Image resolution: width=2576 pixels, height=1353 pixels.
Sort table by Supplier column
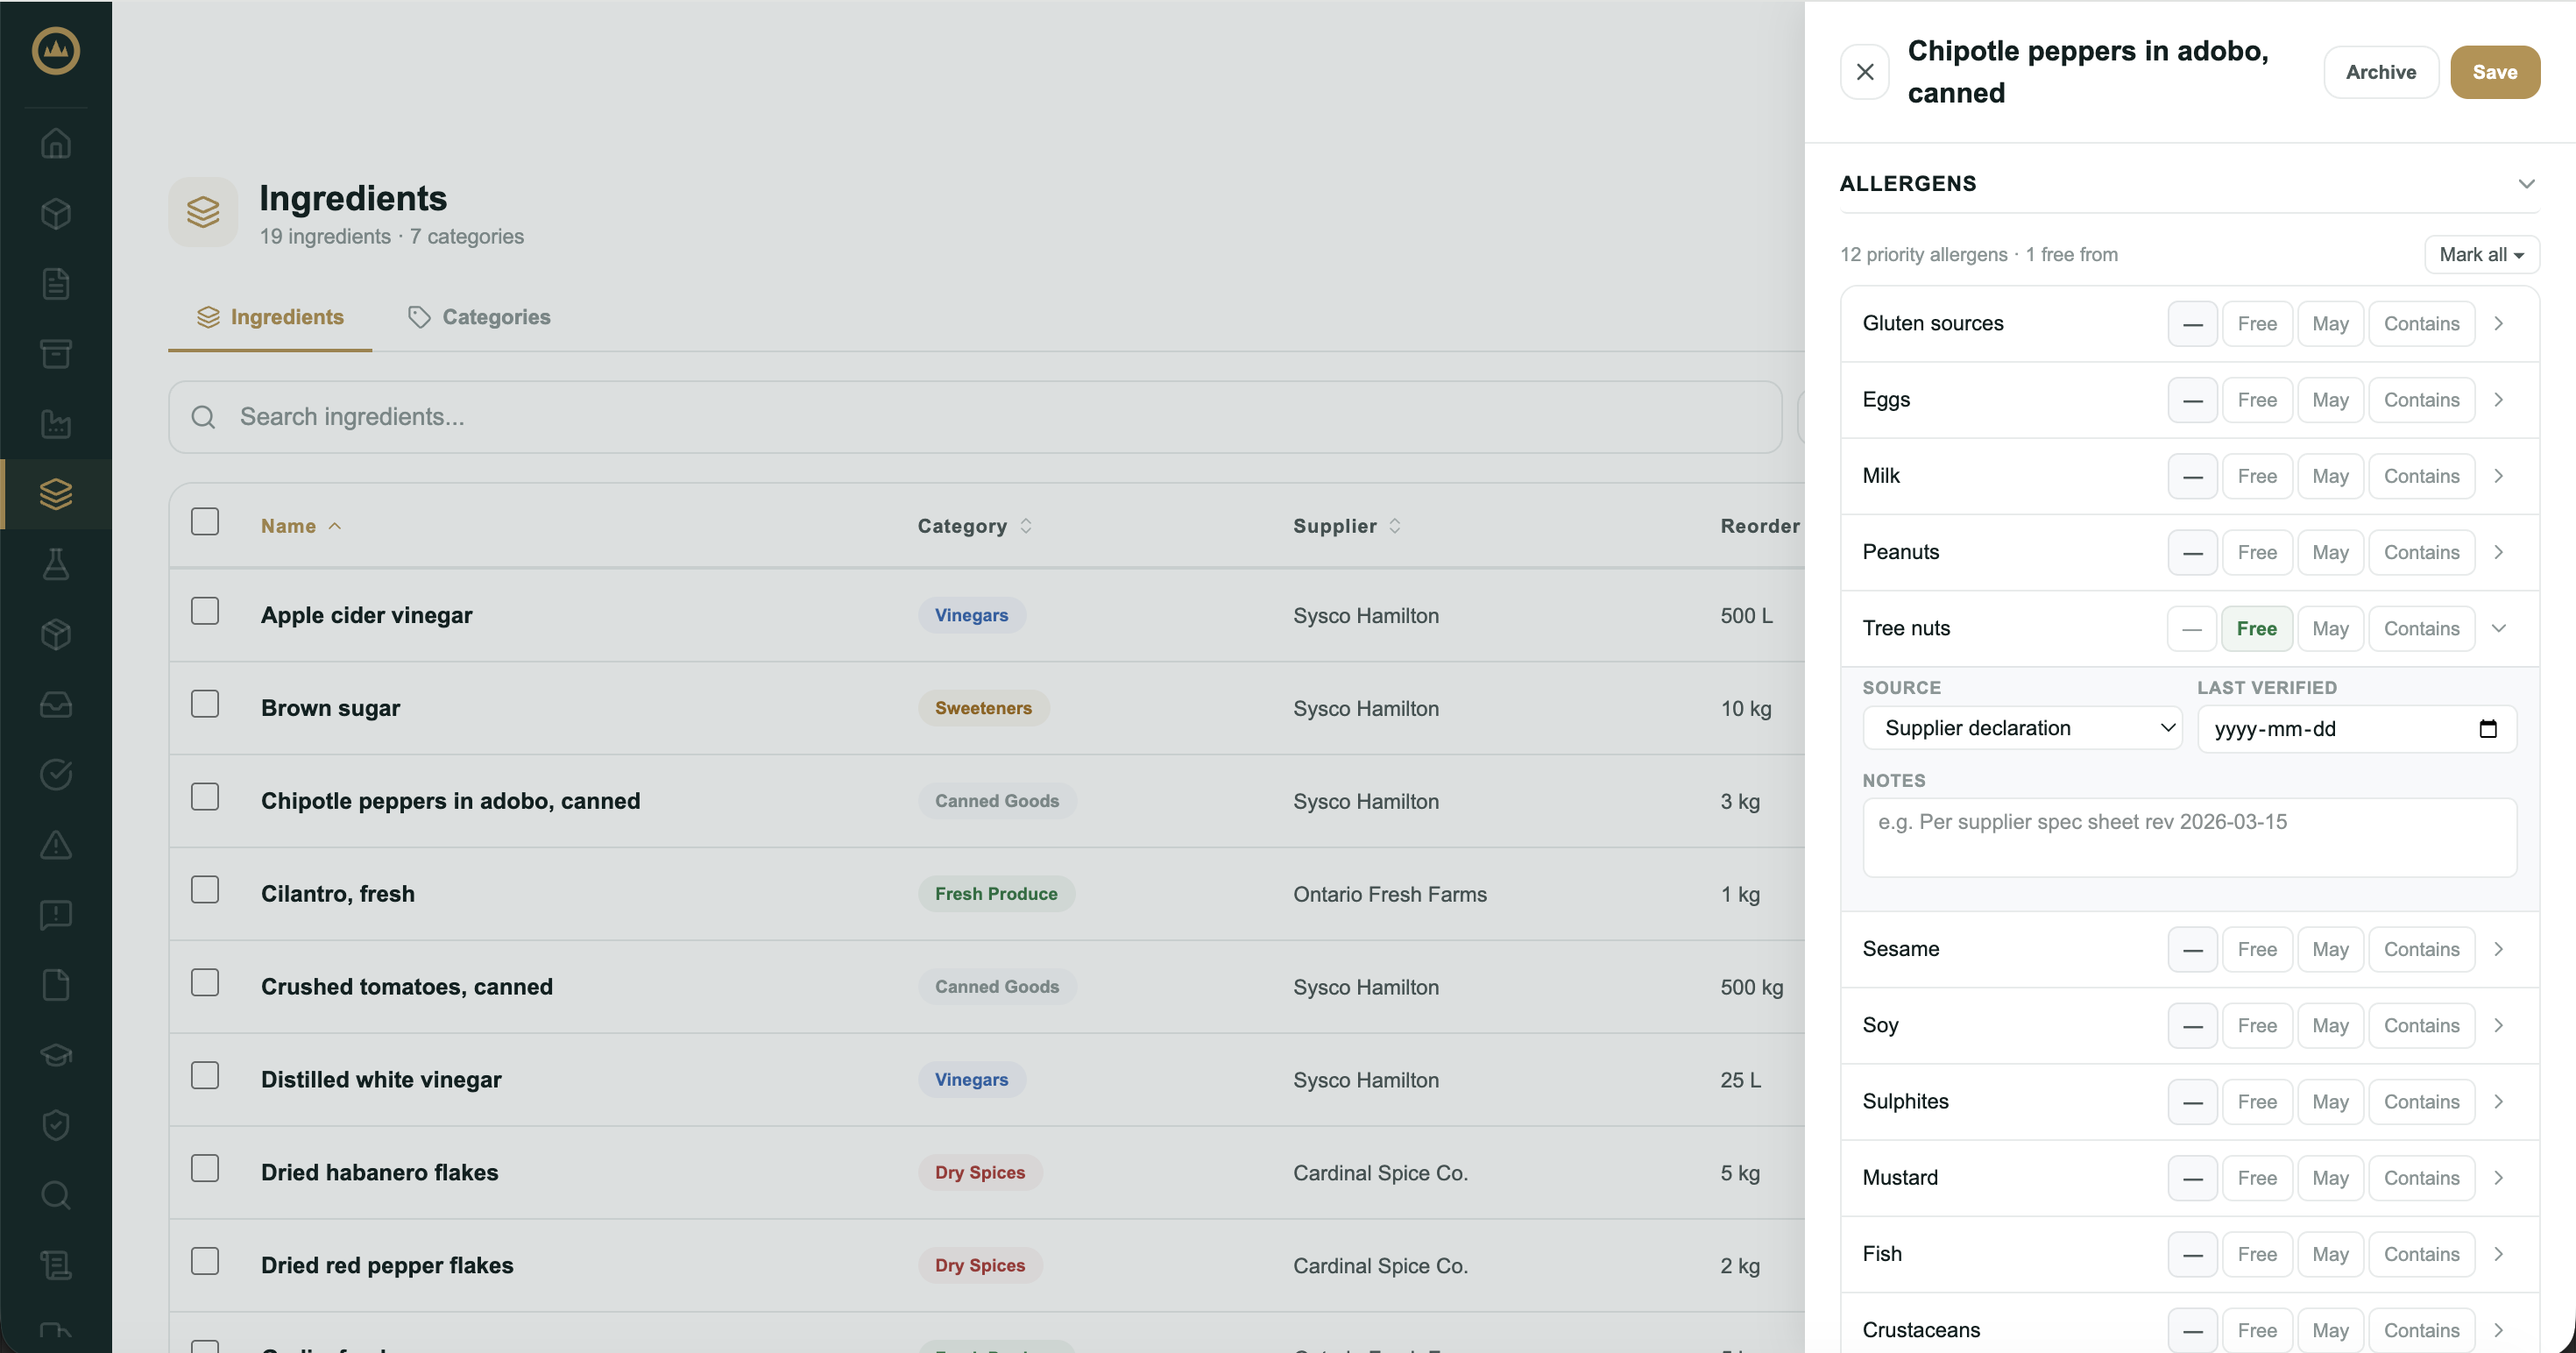1347,526
